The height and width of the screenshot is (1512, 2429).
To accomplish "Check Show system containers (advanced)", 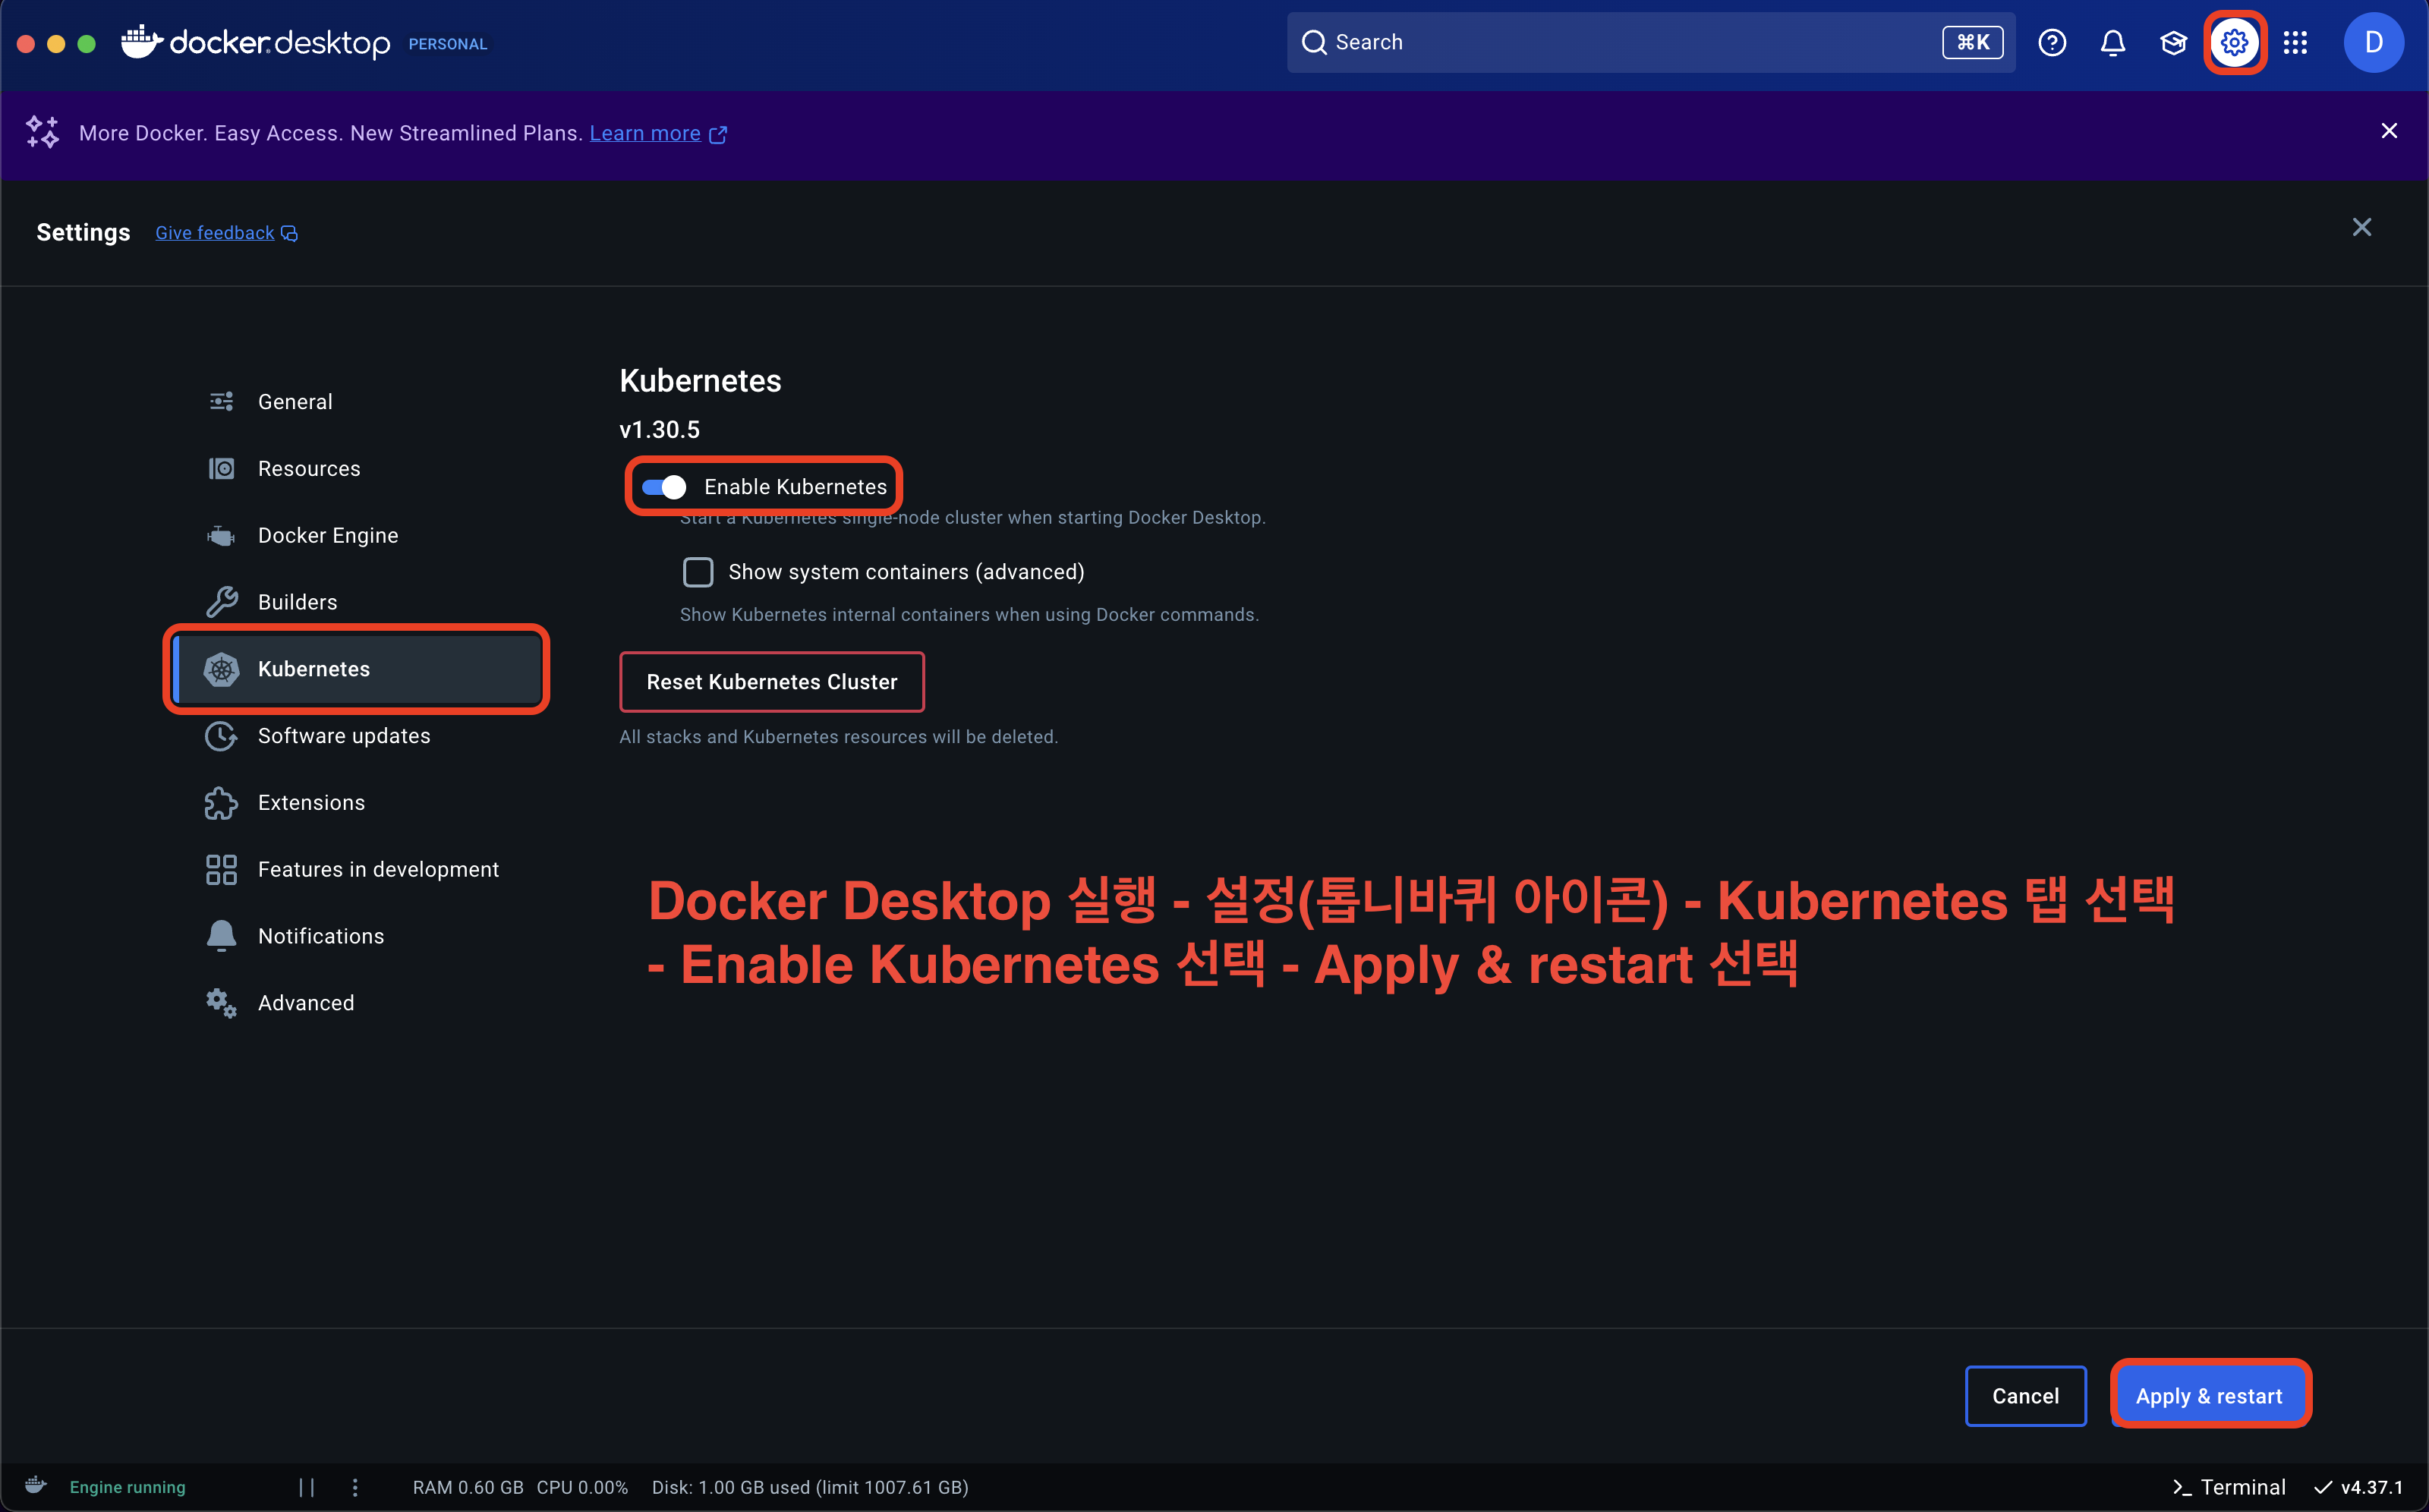I will click(698, 572).
